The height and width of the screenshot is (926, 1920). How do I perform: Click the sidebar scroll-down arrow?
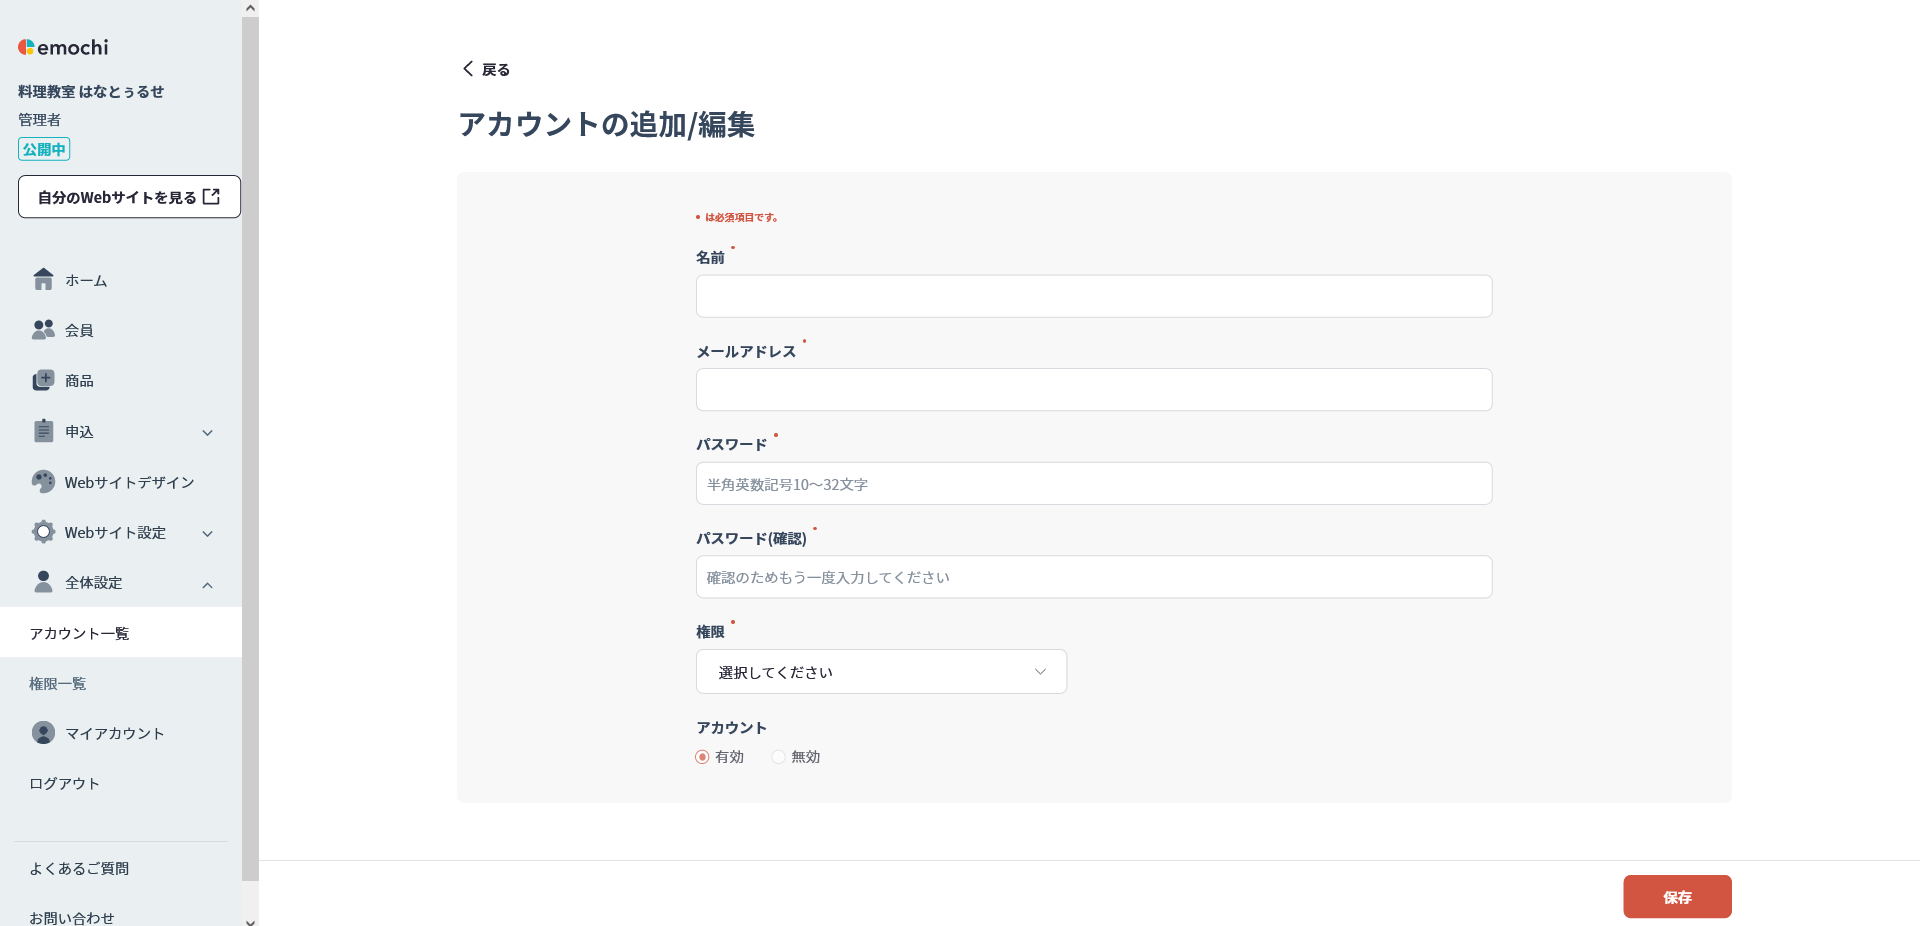tap(250, 920)
